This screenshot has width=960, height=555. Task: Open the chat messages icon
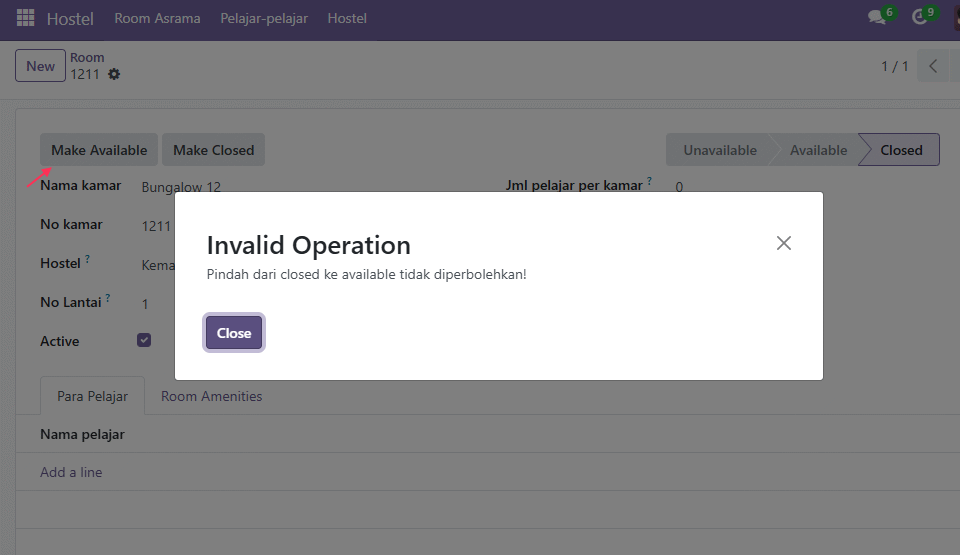click(877, 17)
